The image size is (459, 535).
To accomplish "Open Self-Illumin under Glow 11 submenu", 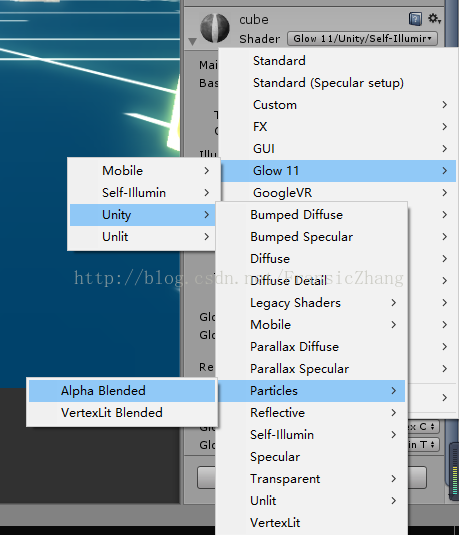I will pos(142,193).
